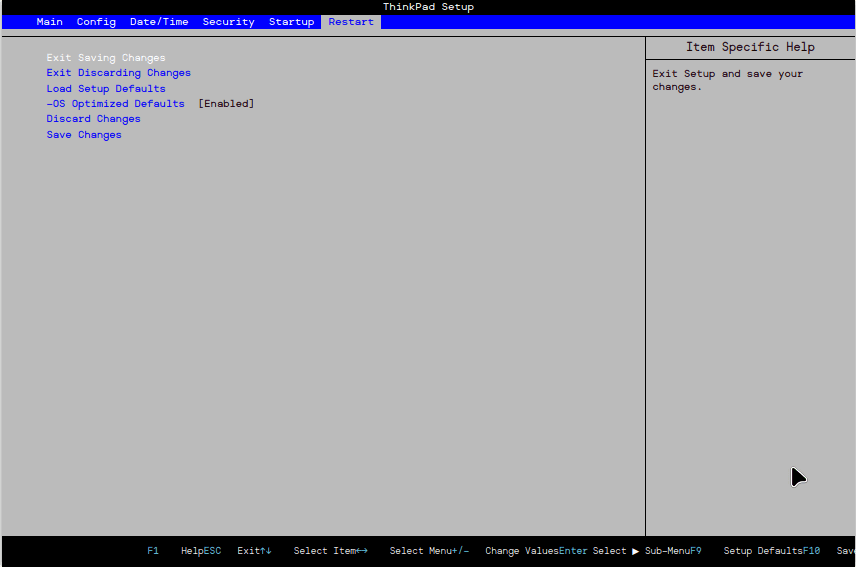Toggle the [Enabled] value of OS Optimized Defaults
Viewport: 856px width, 567px height.
pyautogui.click(x=226, y=104)
